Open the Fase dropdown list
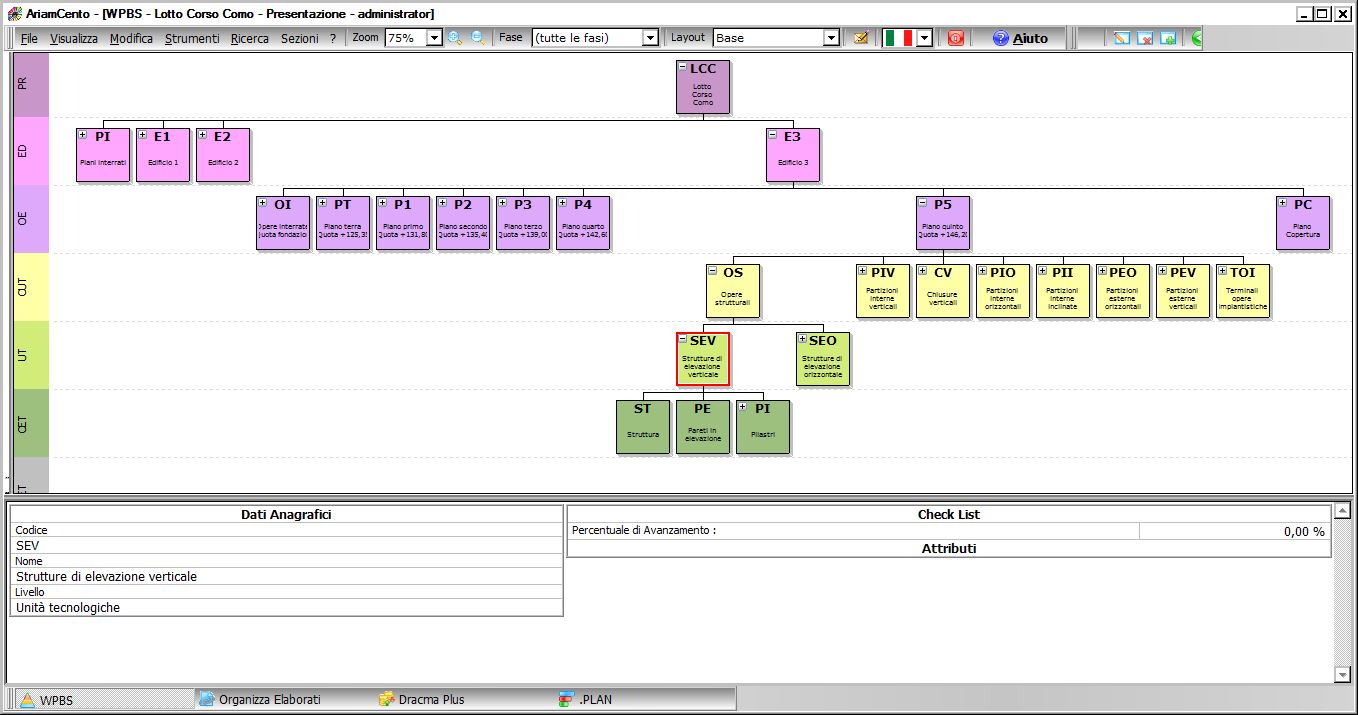The width and height of the screenshot is (1358, 715). click(650, 38)
